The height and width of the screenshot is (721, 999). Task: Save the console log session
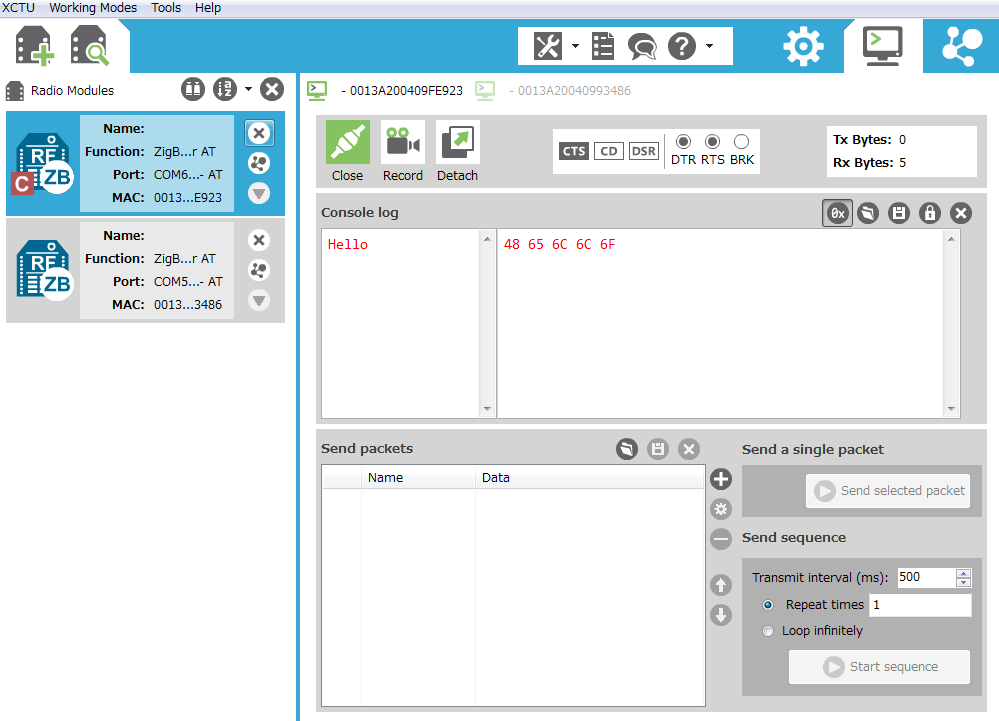(899, 213)
